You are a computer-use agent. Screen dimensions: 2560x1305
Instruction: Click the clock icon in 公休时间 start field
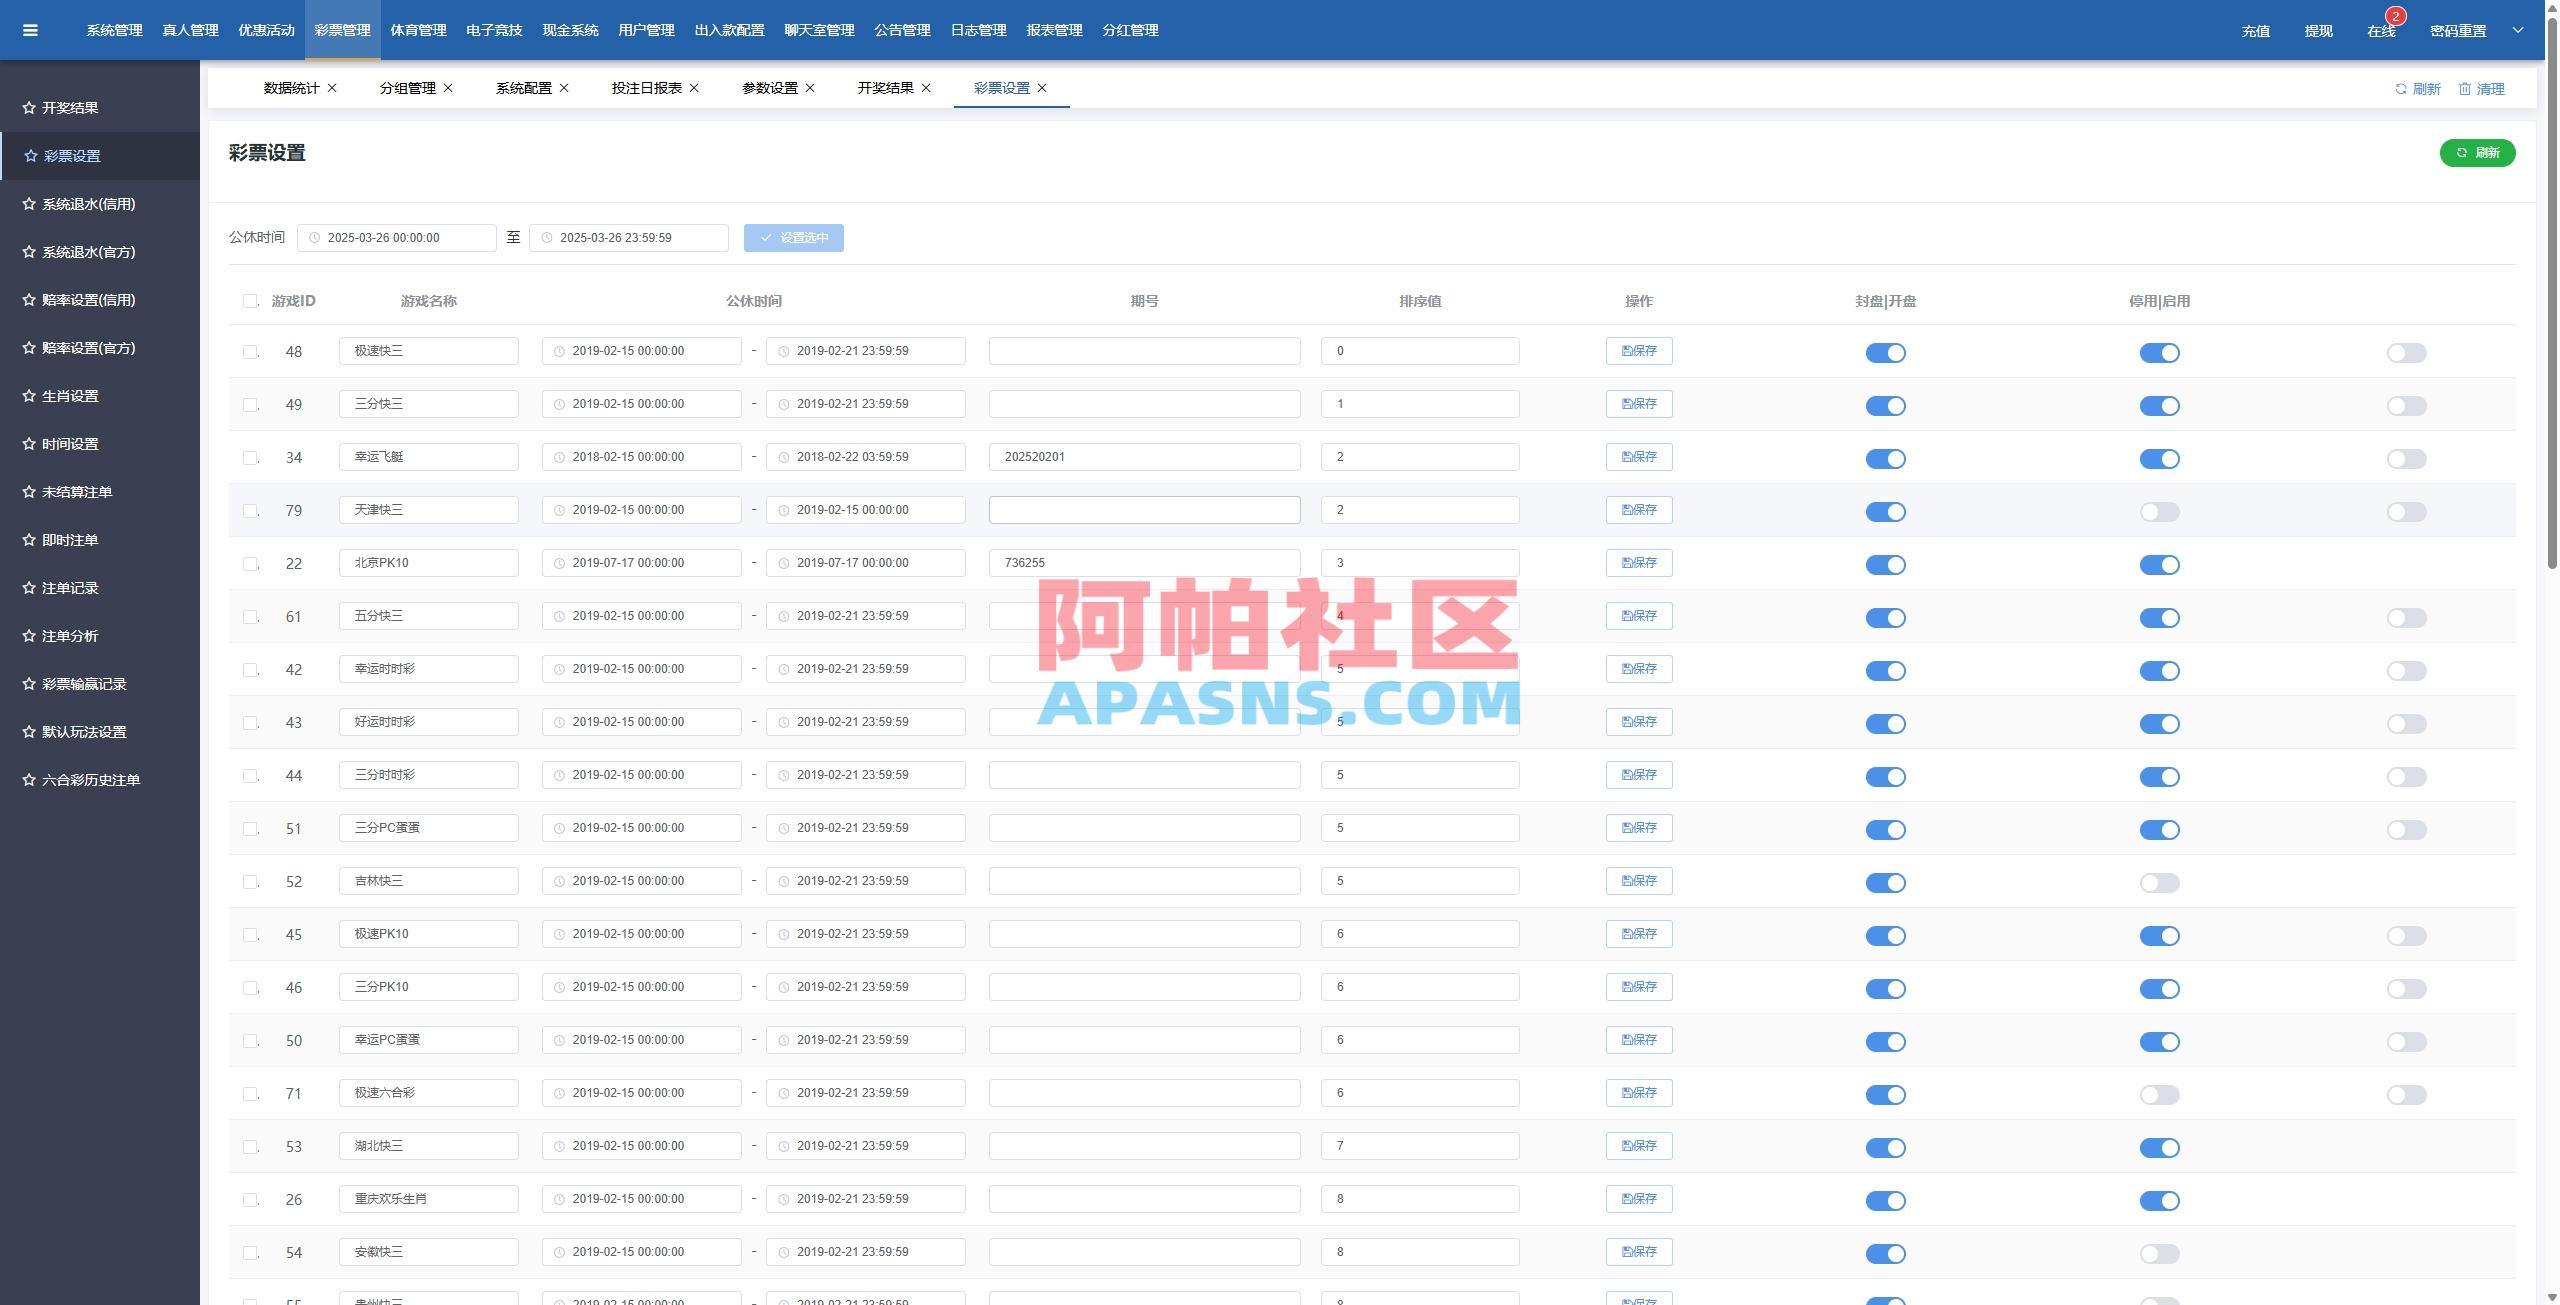pos(315,238)
